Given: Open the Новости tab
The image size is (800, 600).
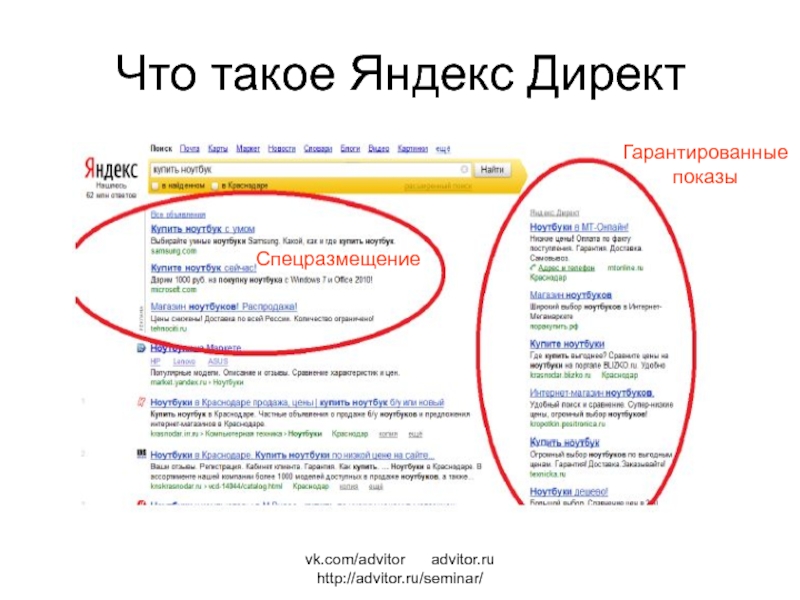Looking at the screenshot, I should 282,148.
